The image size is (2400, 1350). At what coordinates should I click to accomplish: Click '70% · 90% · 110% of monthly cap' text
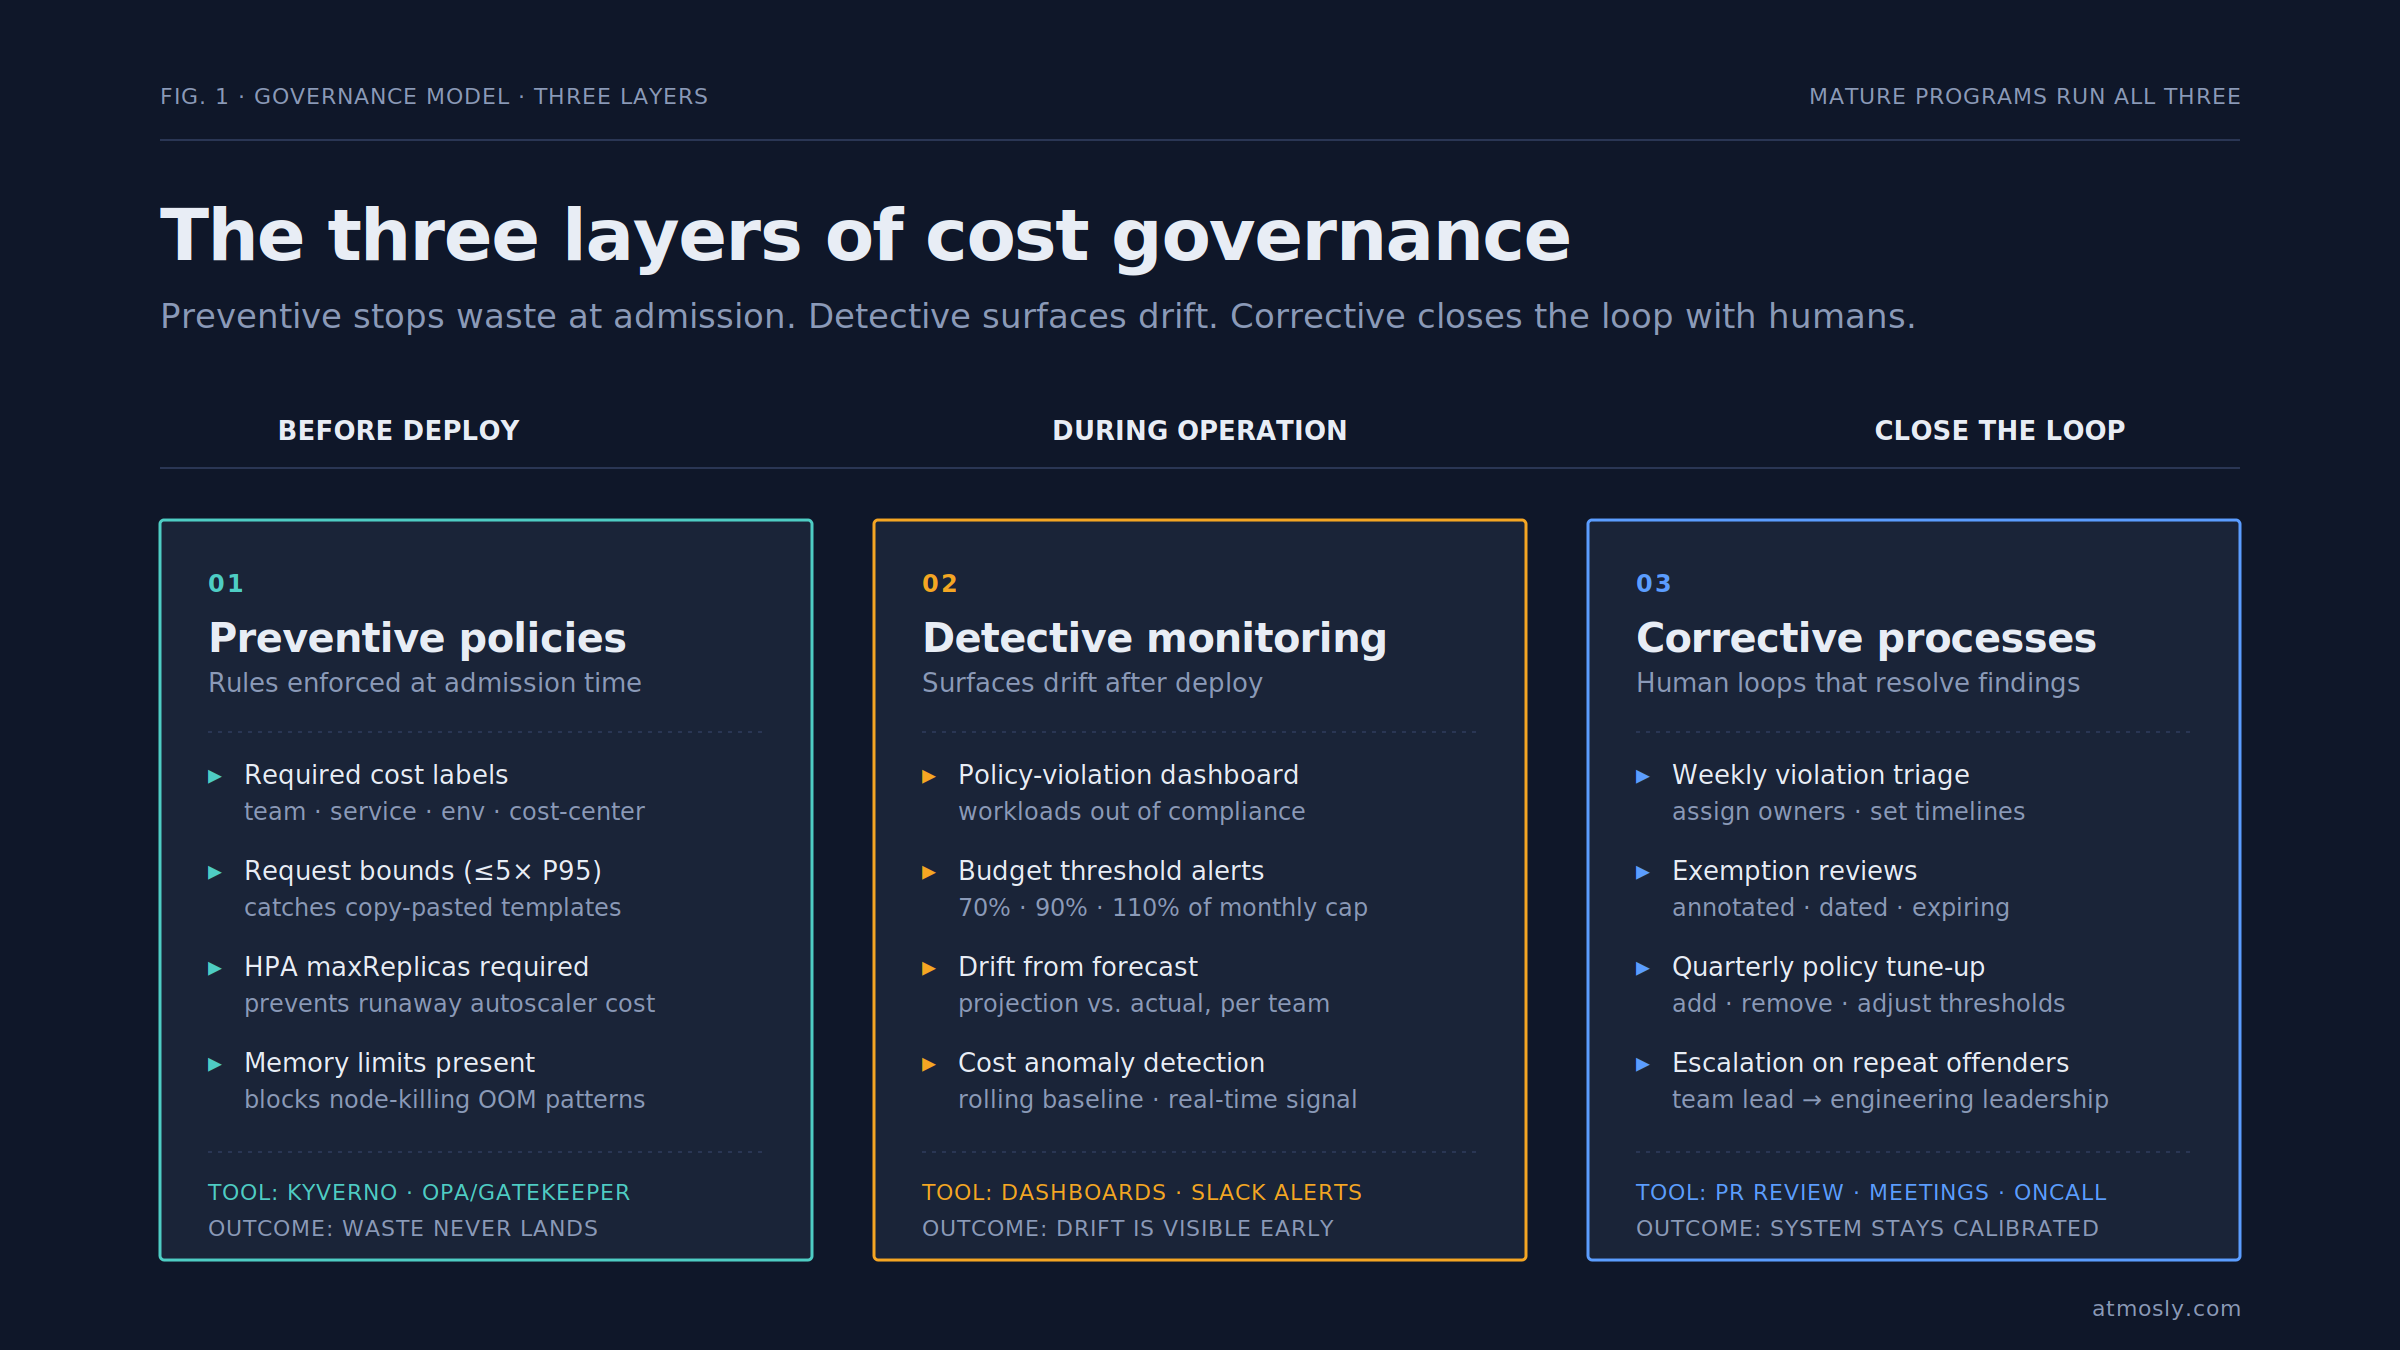[1162, 908]
